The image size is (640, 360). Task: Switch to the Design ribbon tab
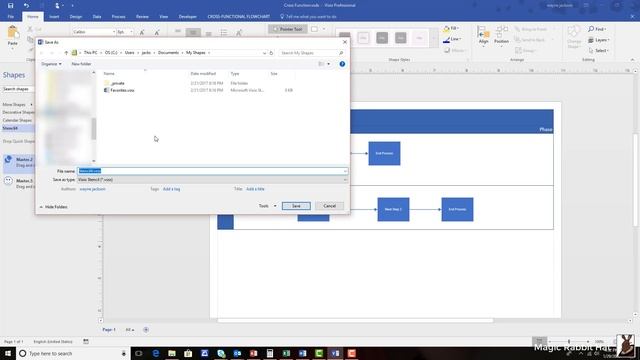point(76,17)
